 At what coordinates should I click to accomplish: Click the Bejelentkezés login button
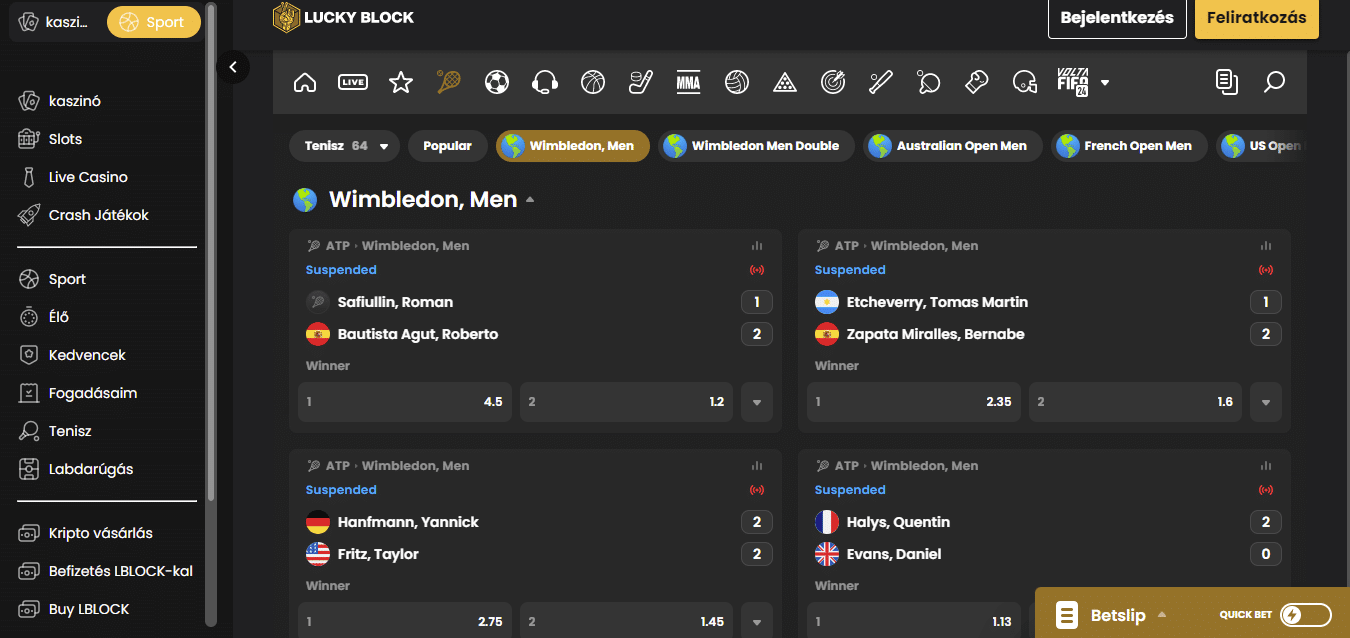1117,18
